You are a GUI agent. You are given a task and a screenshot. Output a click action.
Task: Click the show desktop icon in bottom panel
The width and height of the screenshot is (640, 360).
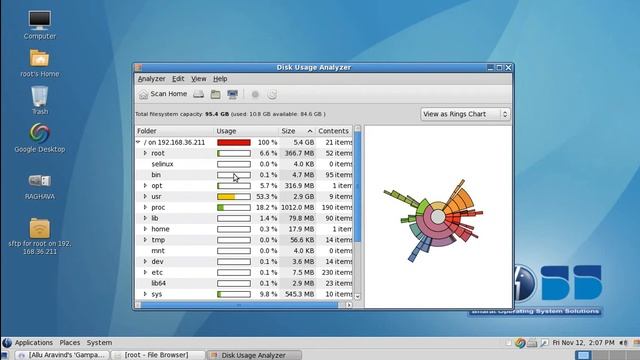5,355
